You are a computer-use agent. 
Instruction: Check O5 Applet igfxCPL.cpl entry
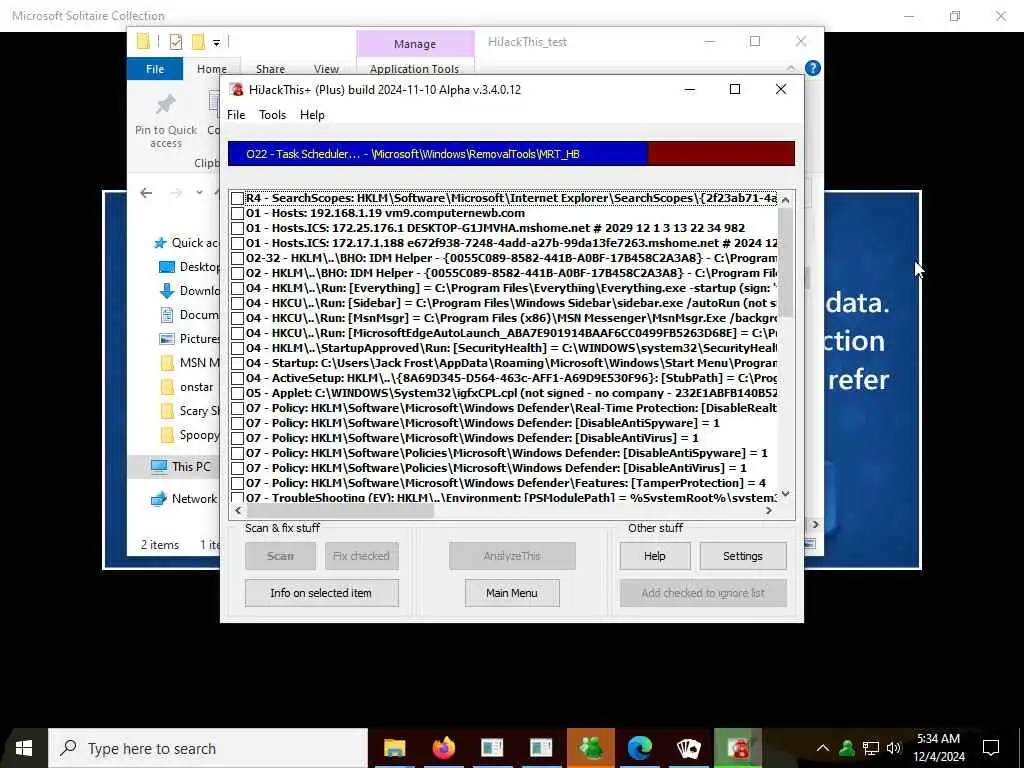(237, 393)
